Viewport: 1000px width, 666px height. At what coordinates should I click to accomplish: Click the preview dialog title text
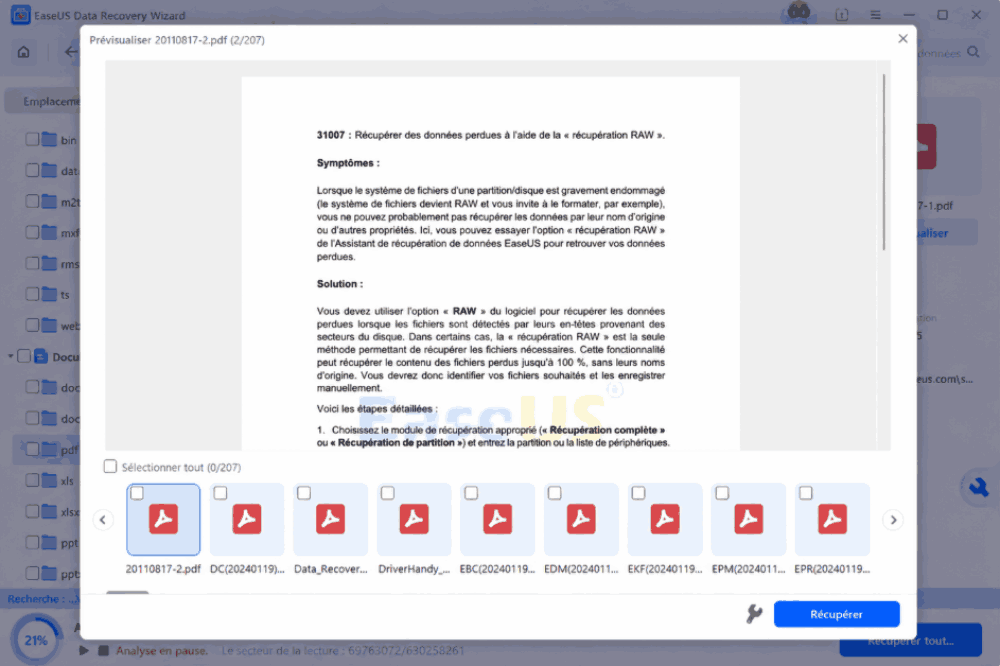coord(177,40)
